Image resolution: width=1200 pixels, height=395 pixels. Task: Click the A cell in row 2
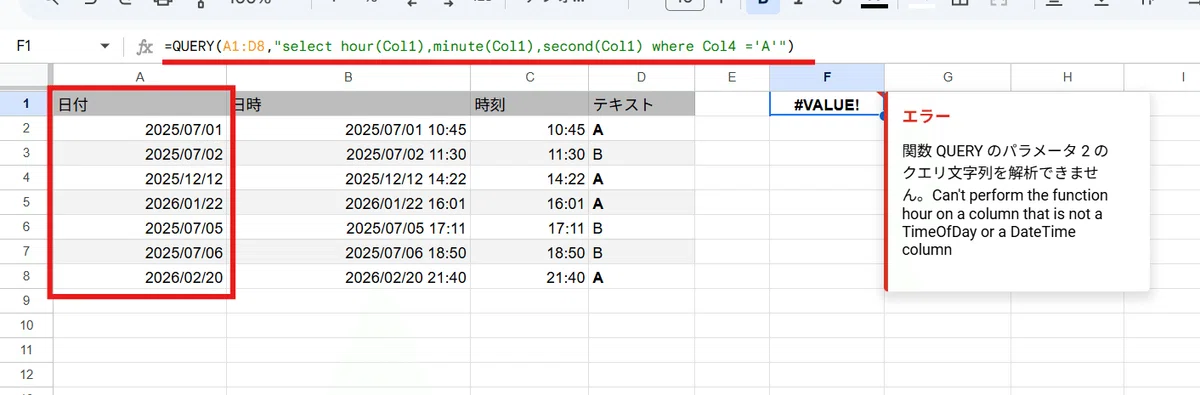click(641, 128)
